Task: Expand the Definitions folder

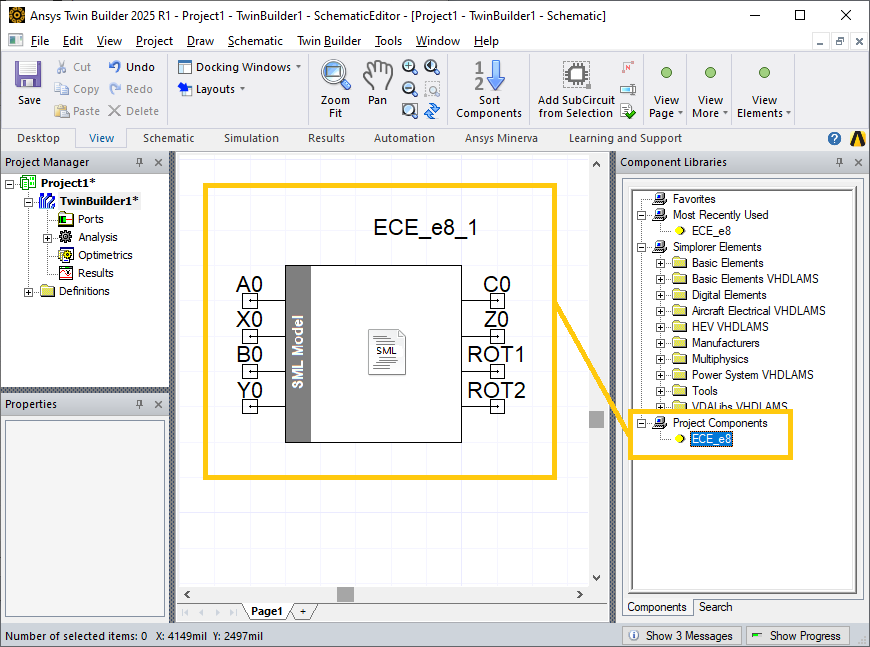Action: (x=28, y=292)
